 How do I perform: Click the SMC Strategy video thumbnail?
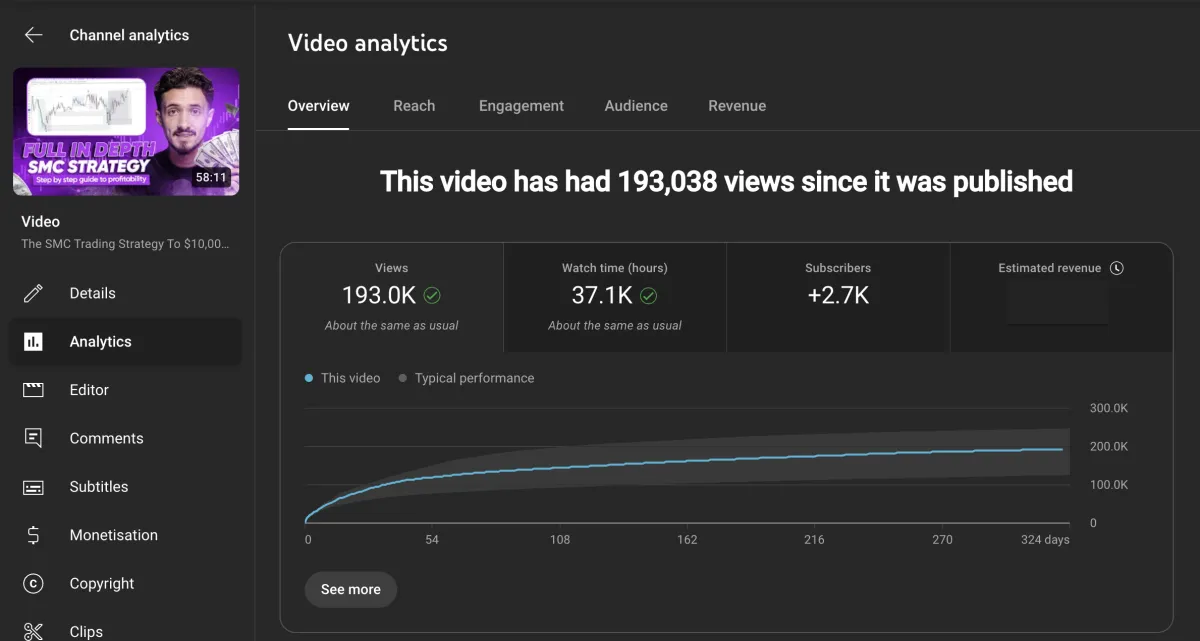pos(126,131)
